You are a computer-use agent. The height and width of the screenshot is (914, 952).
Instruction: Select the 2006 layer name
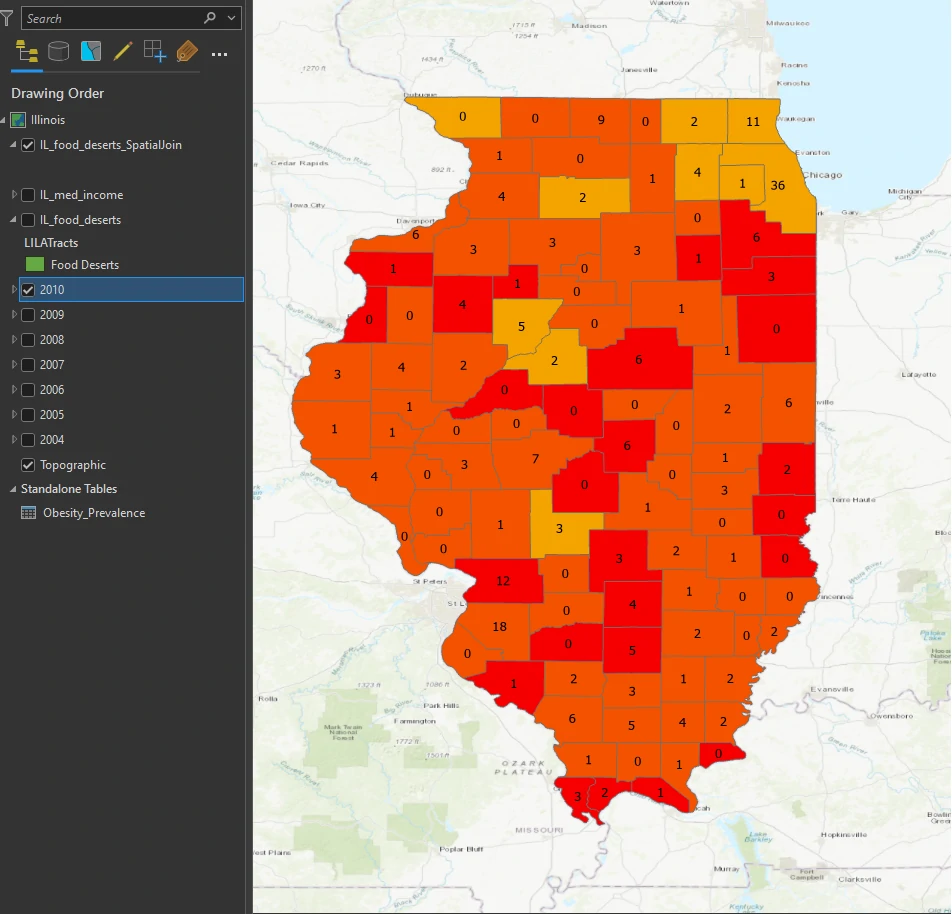coord(52,390)
